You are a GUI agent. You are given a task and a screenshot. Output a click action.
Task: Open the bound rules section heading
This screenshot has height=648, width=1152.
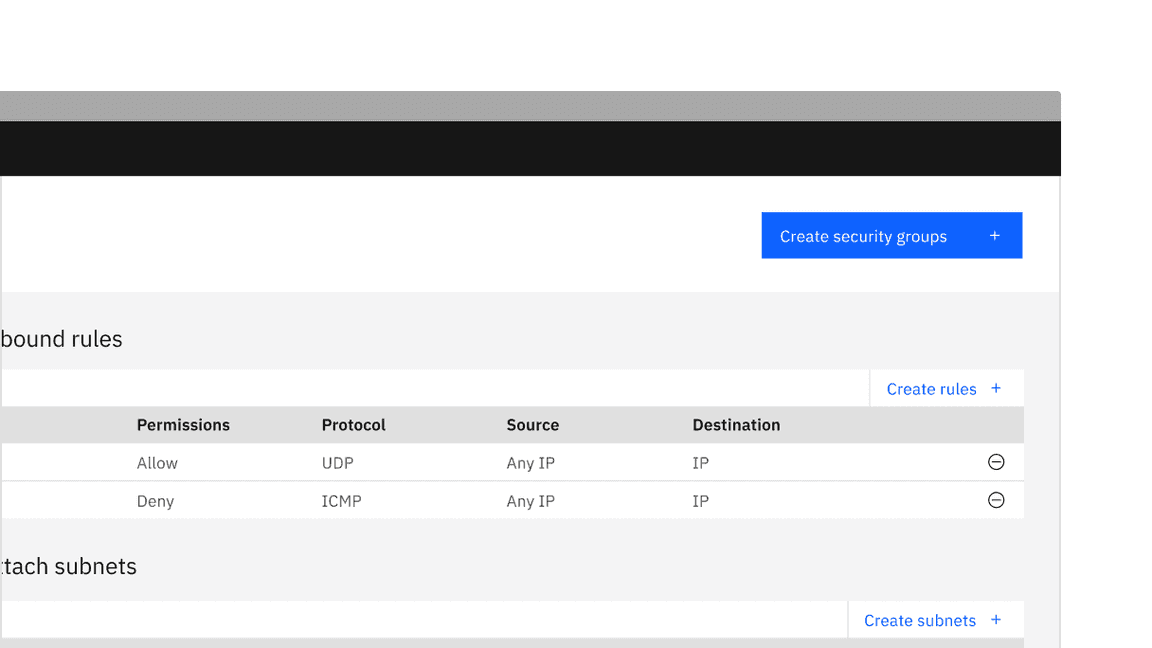61,338
